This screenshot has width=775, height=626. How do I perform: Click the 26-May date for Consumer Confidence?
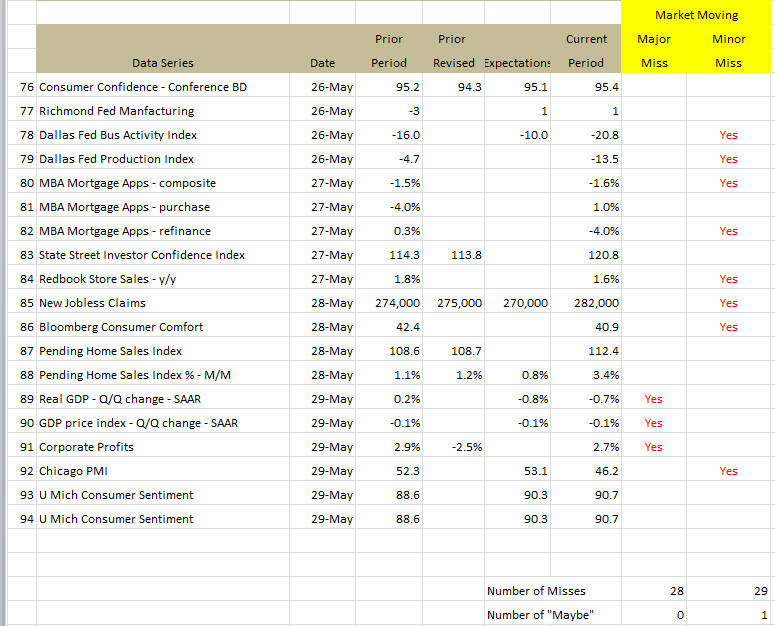pos(332,87)
